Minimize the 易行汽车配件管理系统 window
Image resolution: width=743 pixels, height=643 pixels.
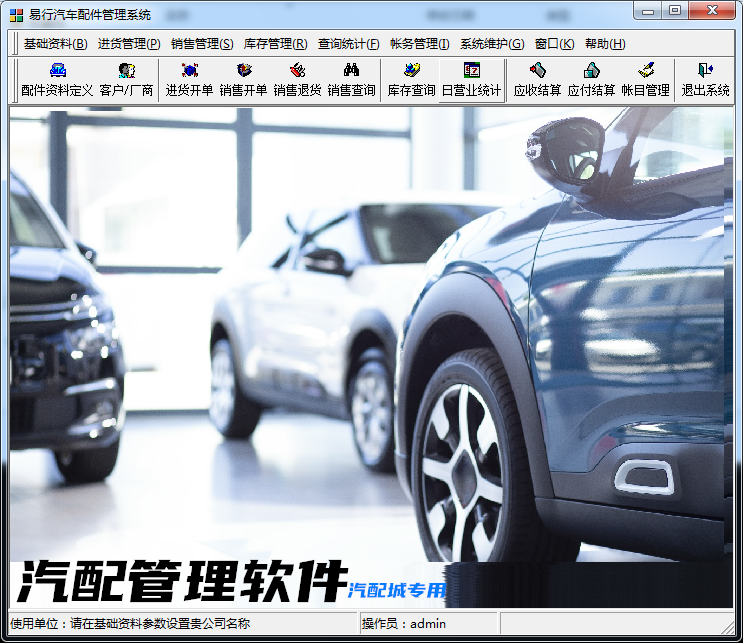coord(647,10)
